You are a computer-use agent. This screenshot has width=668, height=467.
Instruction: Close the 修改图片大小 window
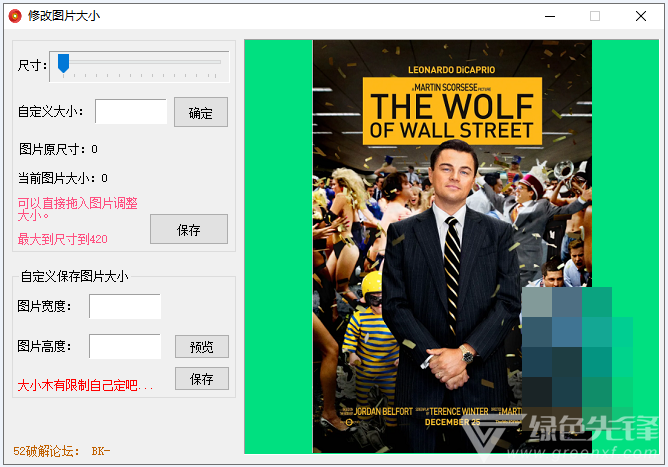641,16
